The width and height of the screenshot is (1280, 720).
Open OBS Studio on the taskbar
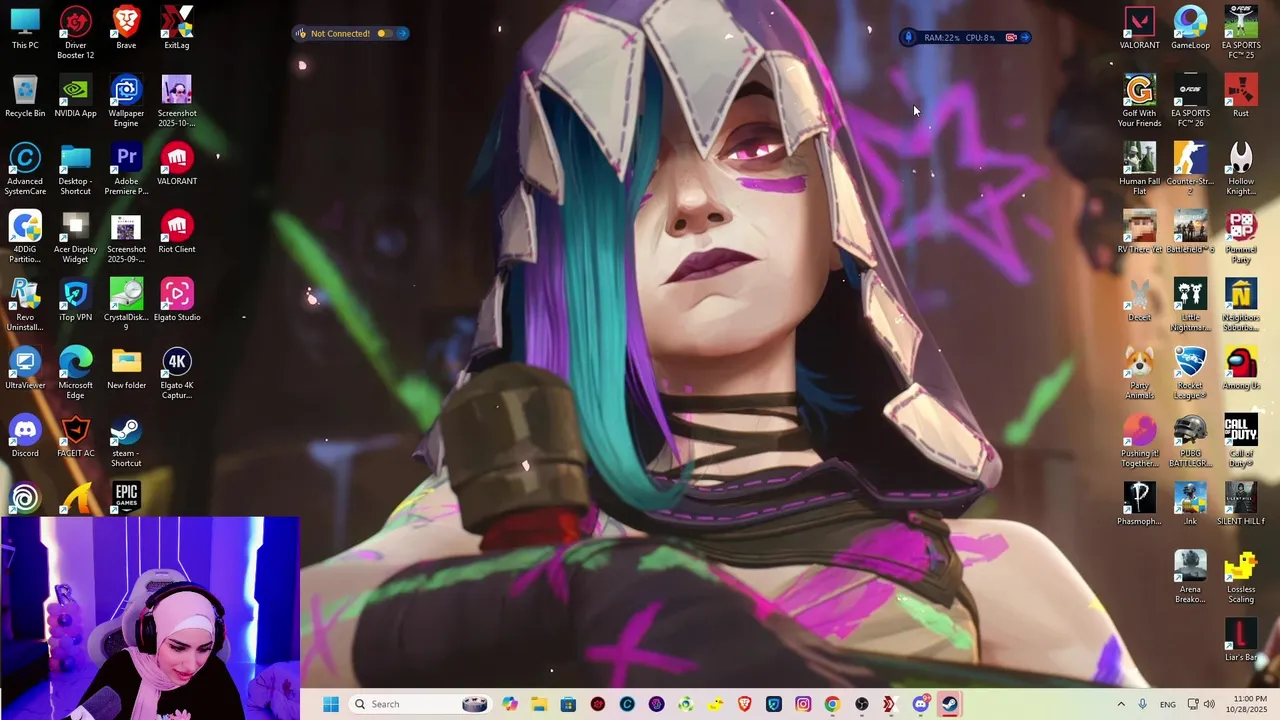pyautogui.click(x=862, y=704)
